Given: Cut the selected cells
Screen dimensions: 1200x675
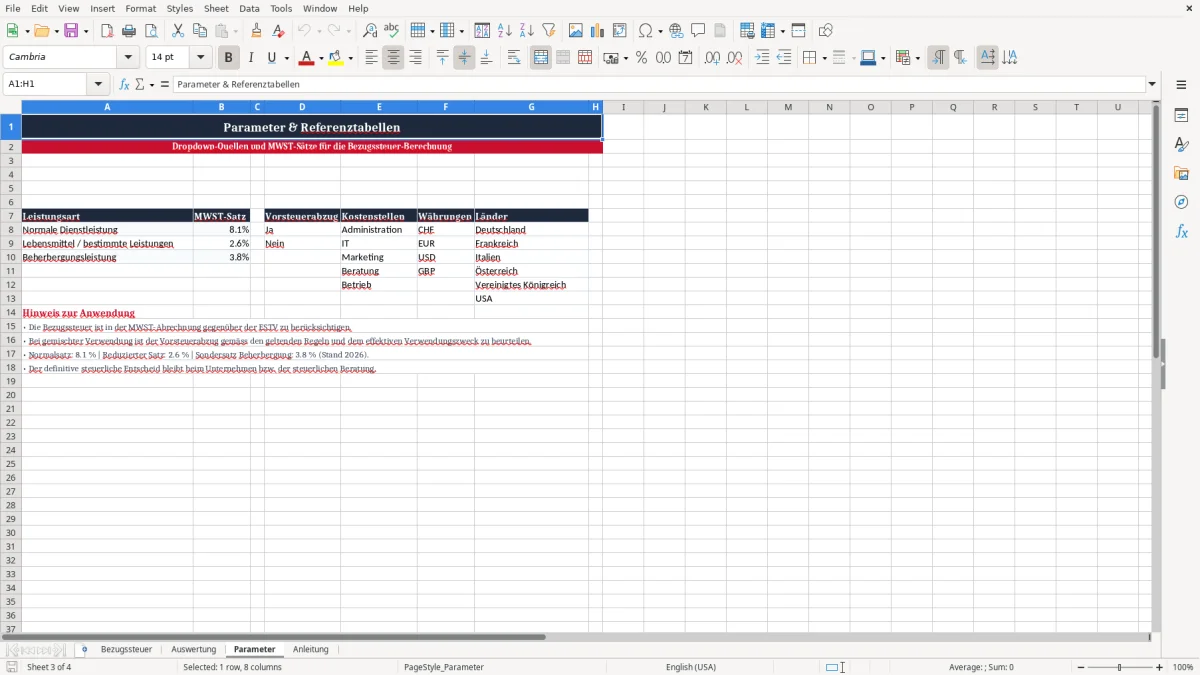Looking at the screenshot, I should [x=178, y=31].
